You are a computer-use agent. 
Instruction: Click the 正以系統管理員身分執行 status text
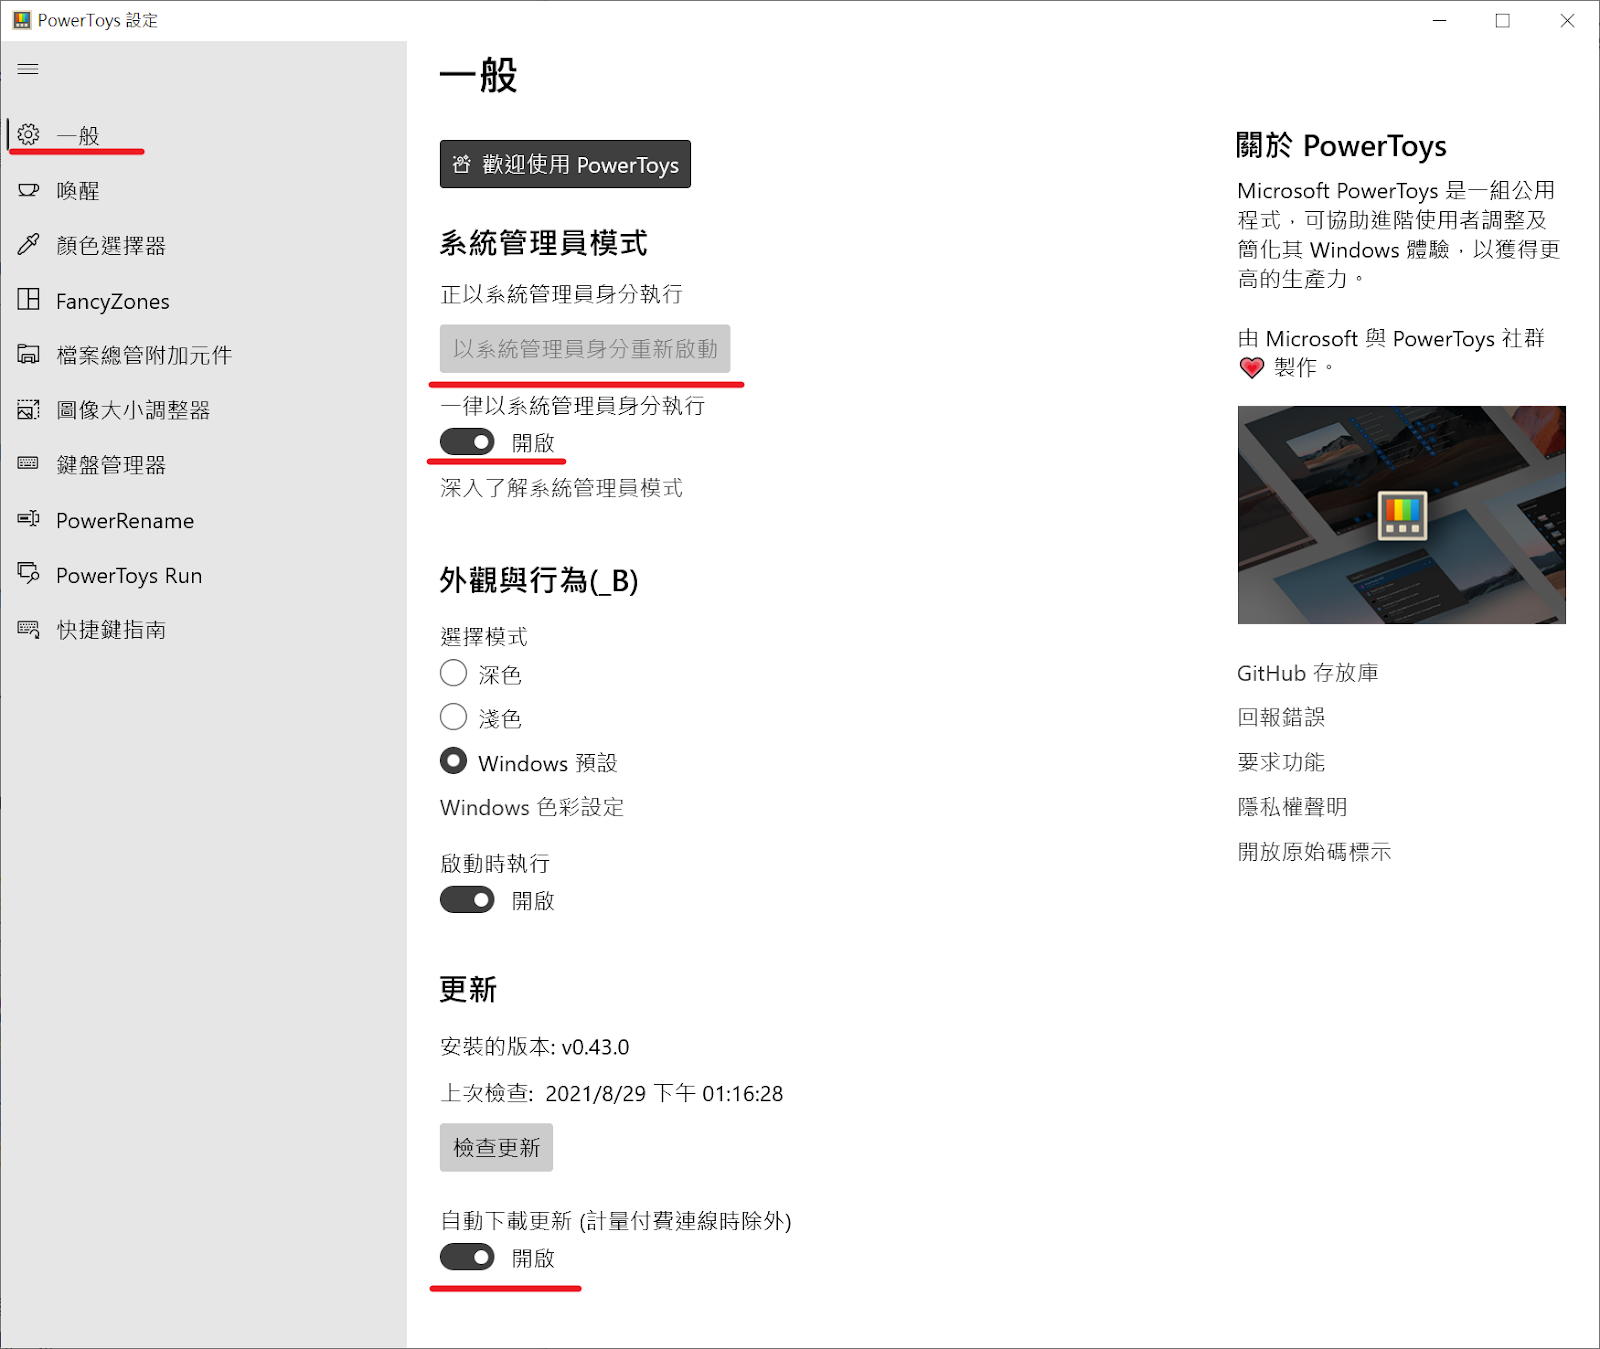pyautogui.click(x=561, y=294)
